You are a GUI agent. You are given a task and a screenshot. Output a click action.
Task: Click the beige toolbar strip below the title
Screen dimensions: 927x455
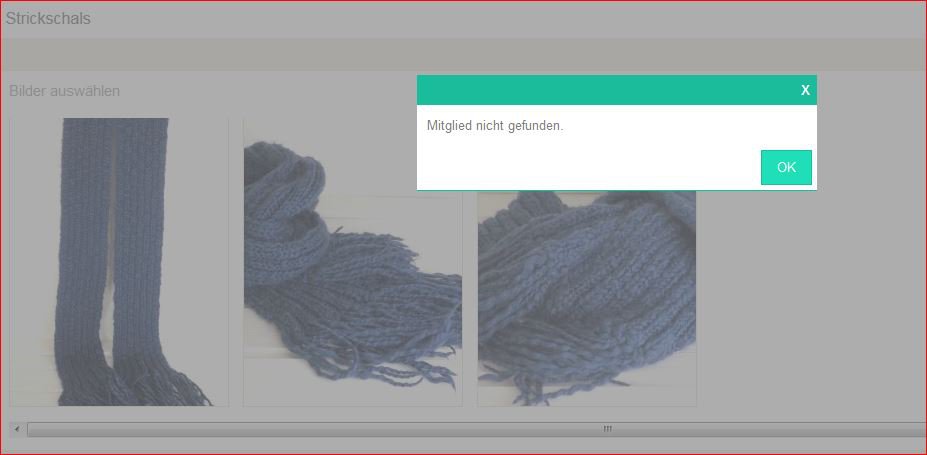[300, 53]
